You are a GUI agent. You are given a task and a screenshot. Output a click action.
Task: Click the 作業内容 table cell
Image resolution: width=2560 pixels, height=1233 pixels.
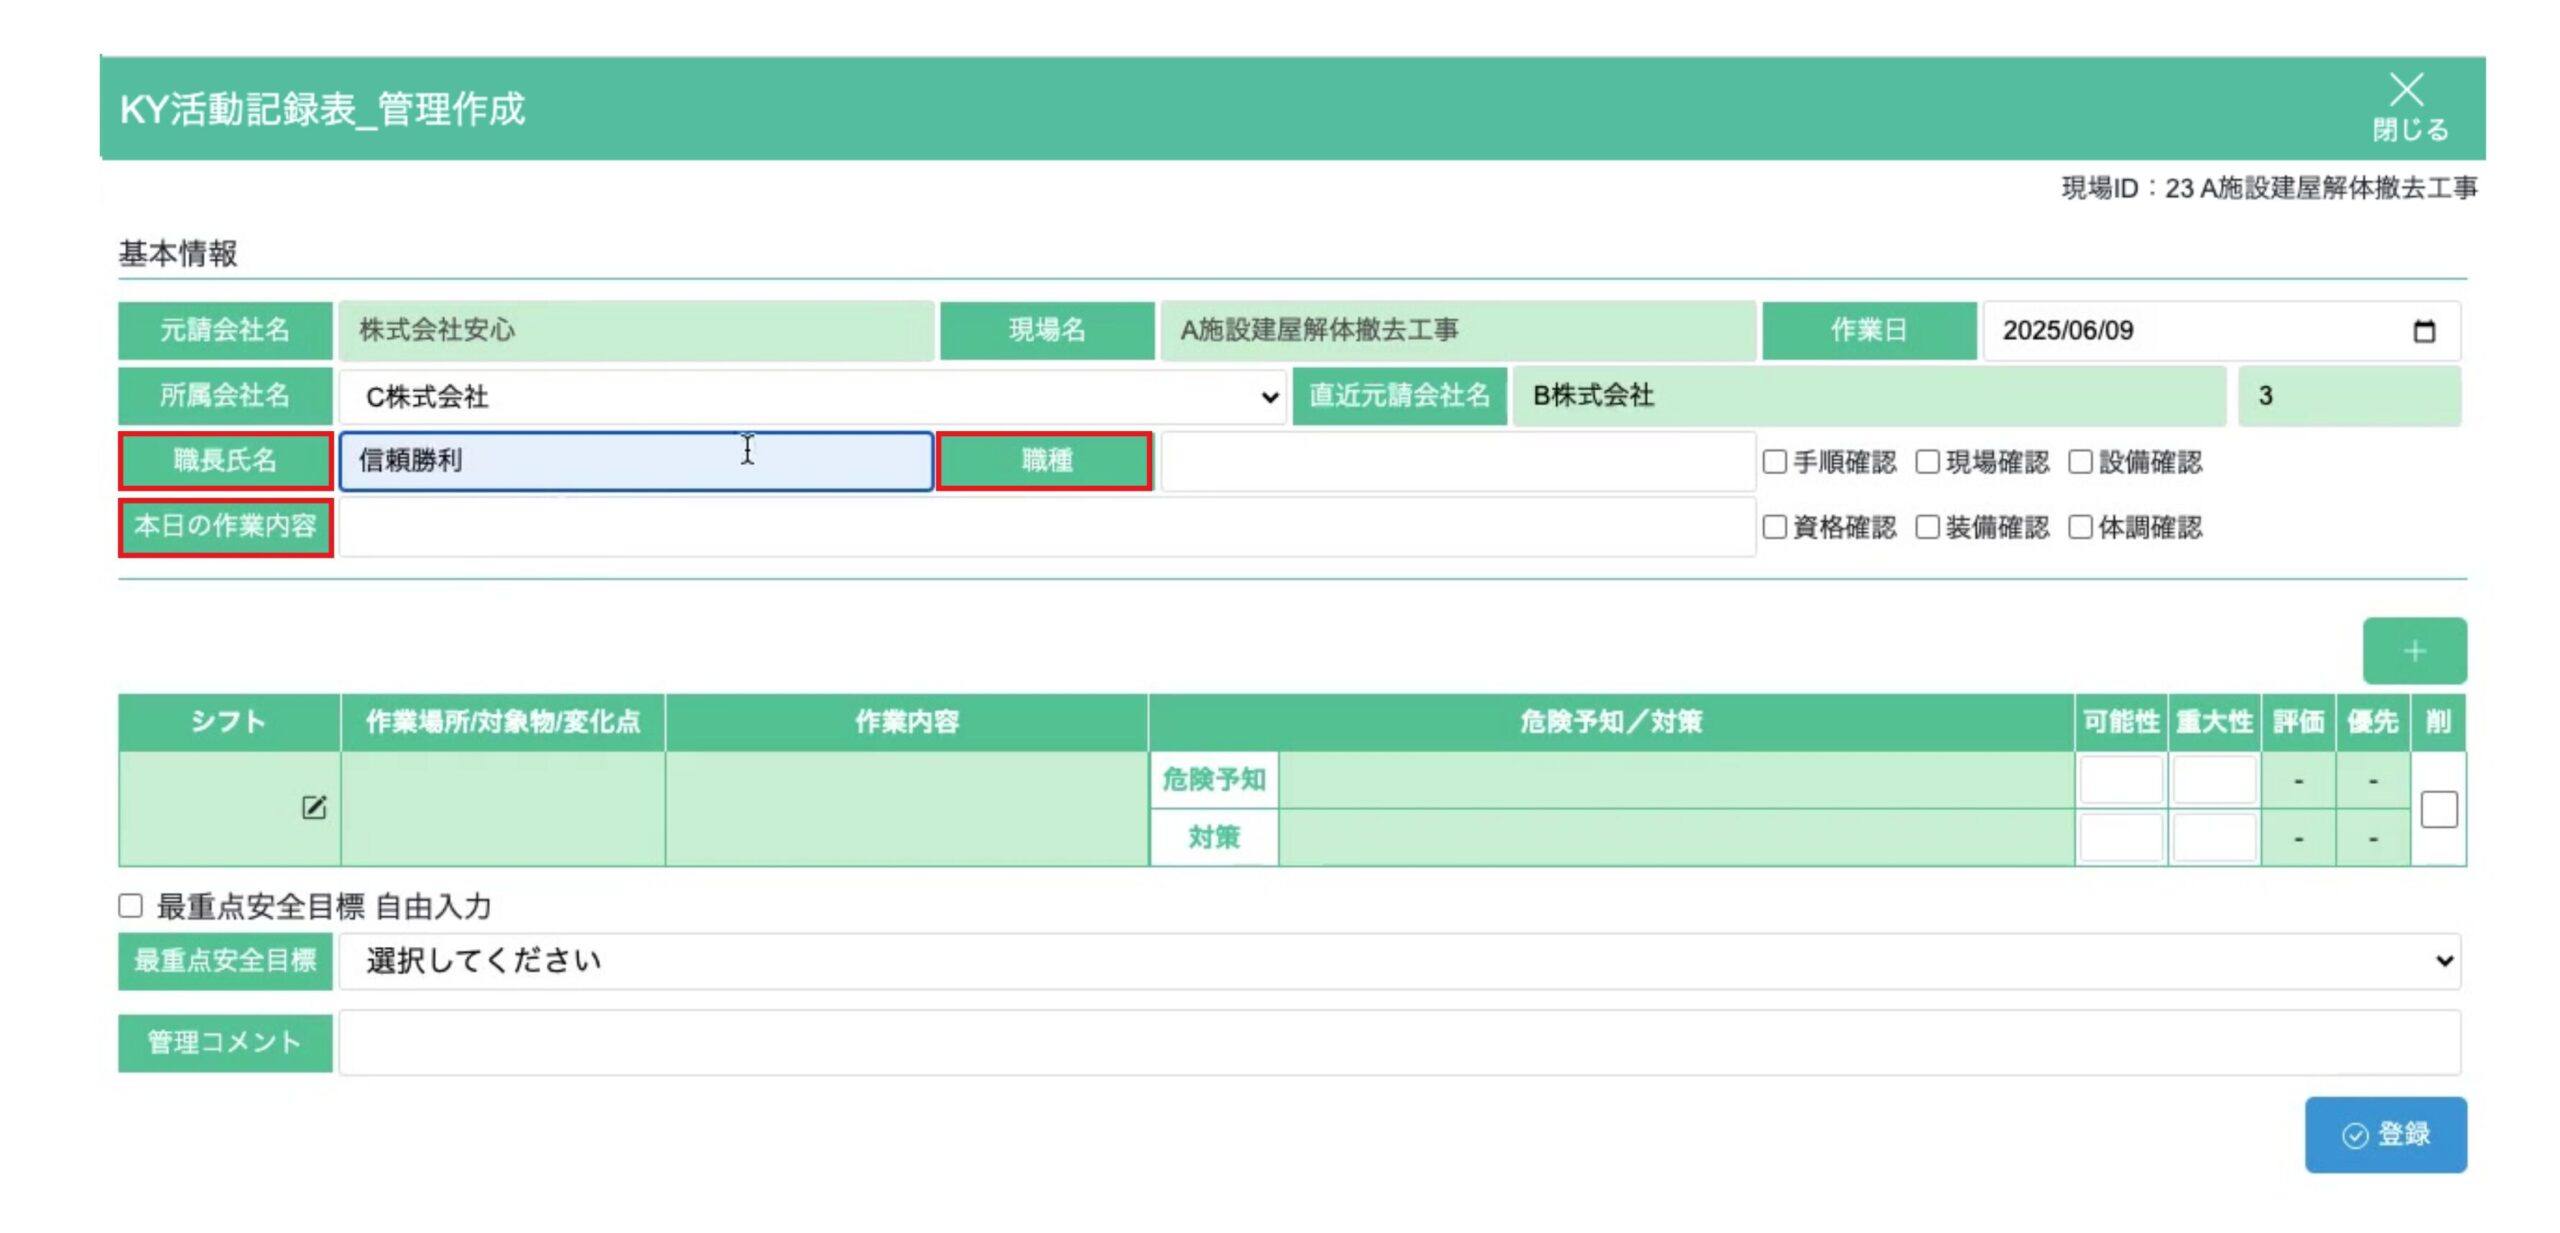coord(907,808)
